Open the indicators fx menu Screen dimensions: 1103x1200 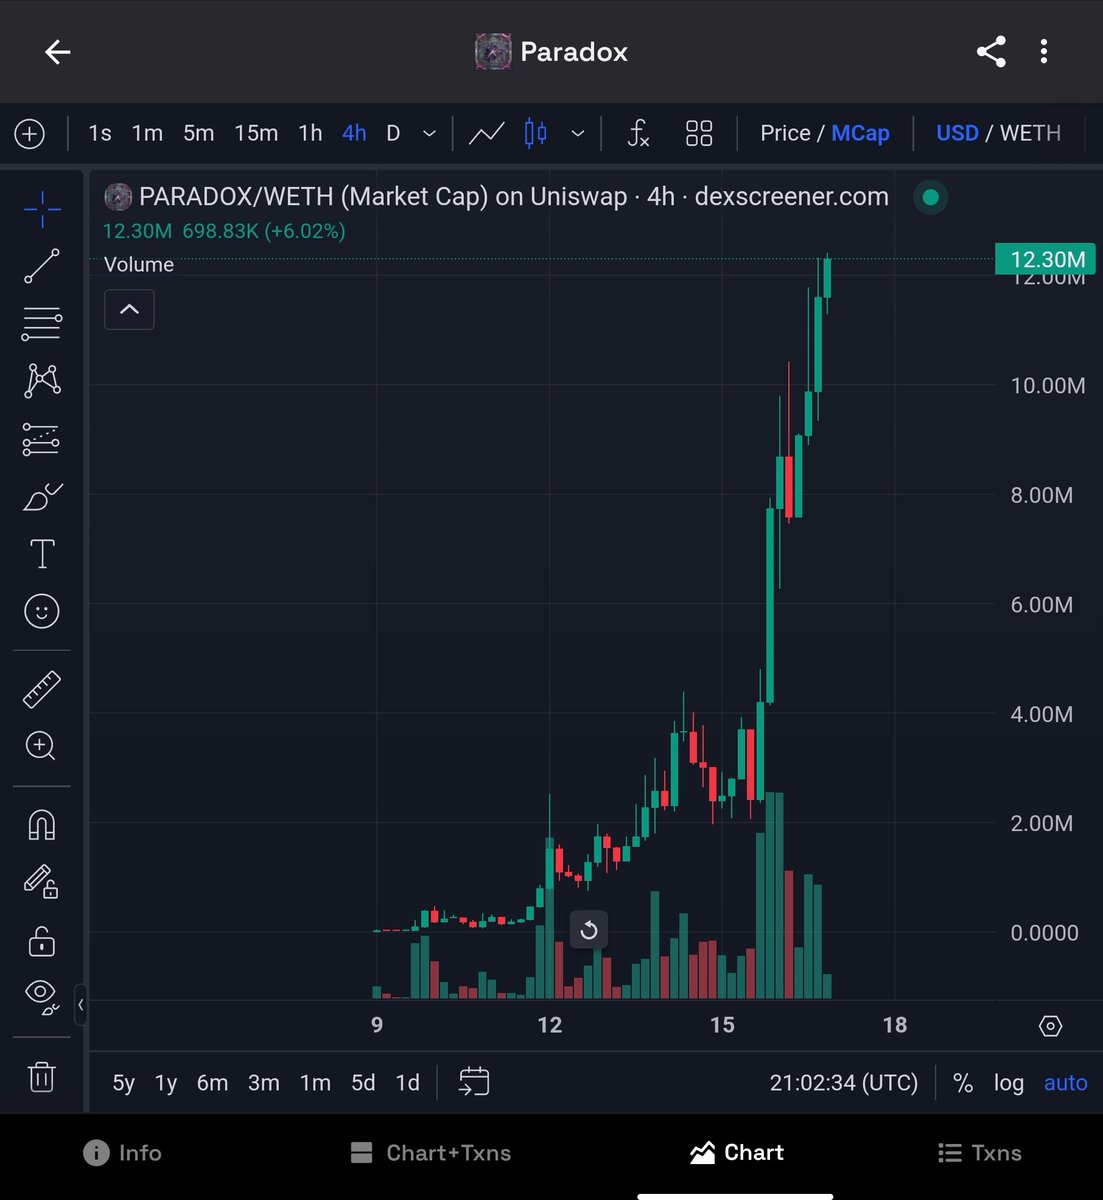(x=638, y=133)
